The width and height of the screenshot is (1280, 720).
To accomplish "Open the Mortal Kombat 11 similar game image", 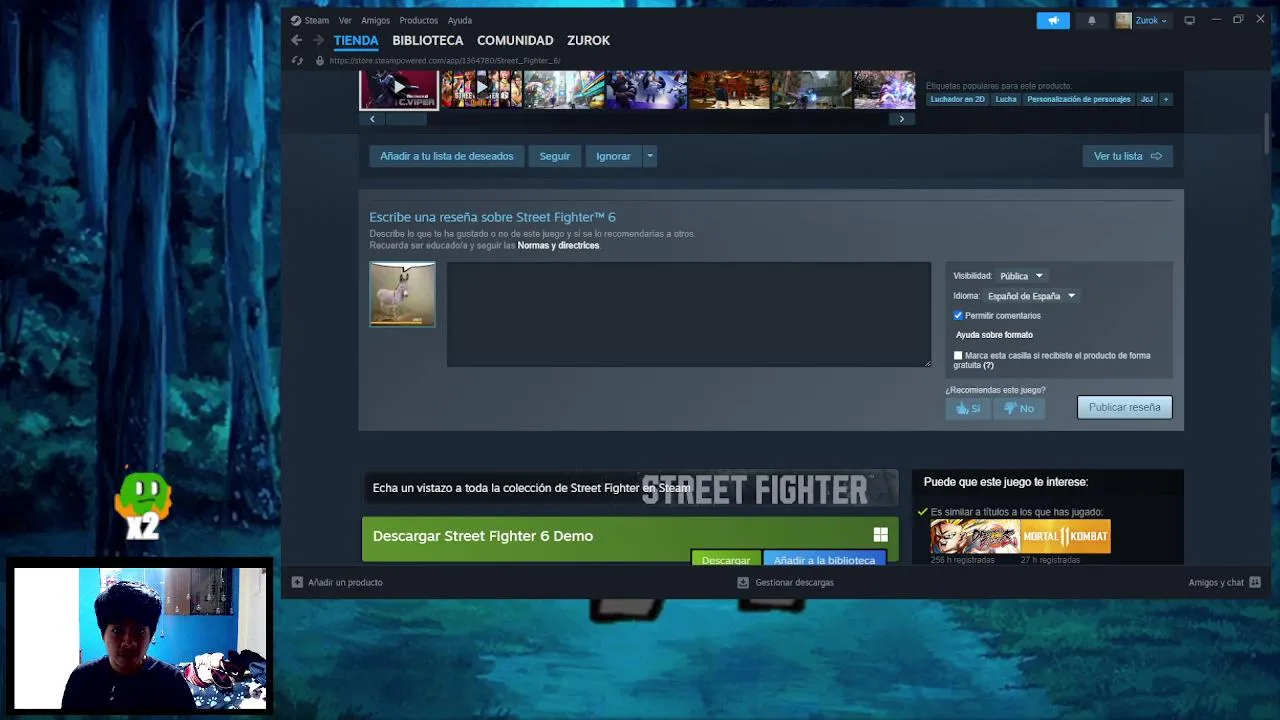I will point(1066,537).
